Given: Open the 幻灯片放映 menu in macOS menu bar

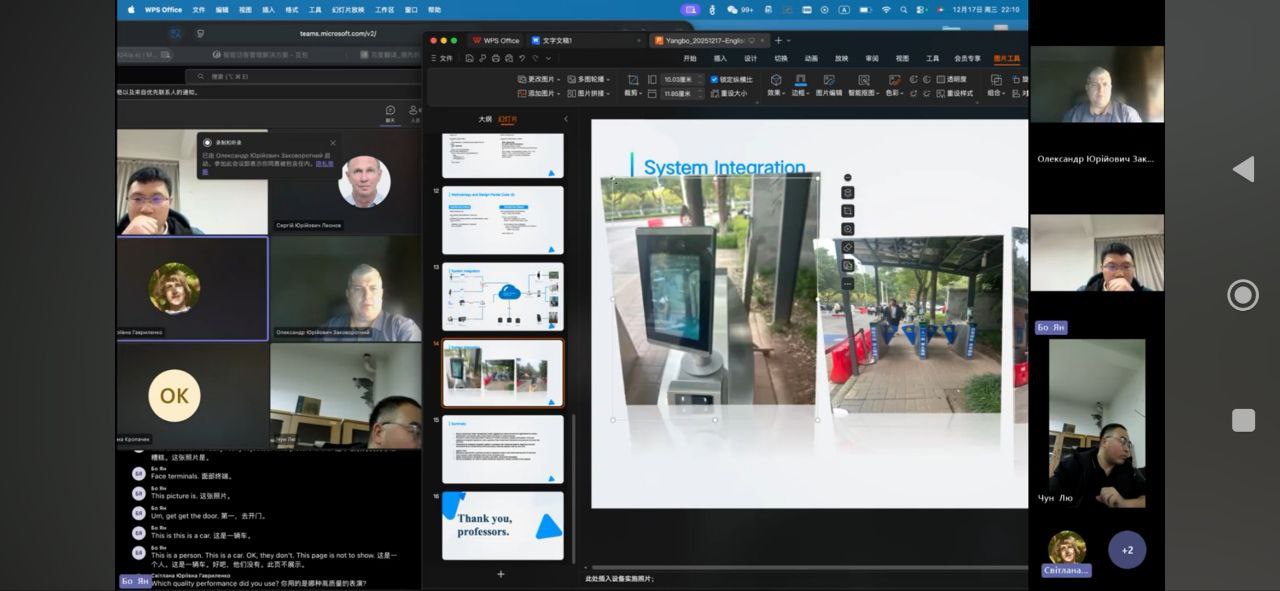Looking at the screenshot, I should (x=350, y=9).
